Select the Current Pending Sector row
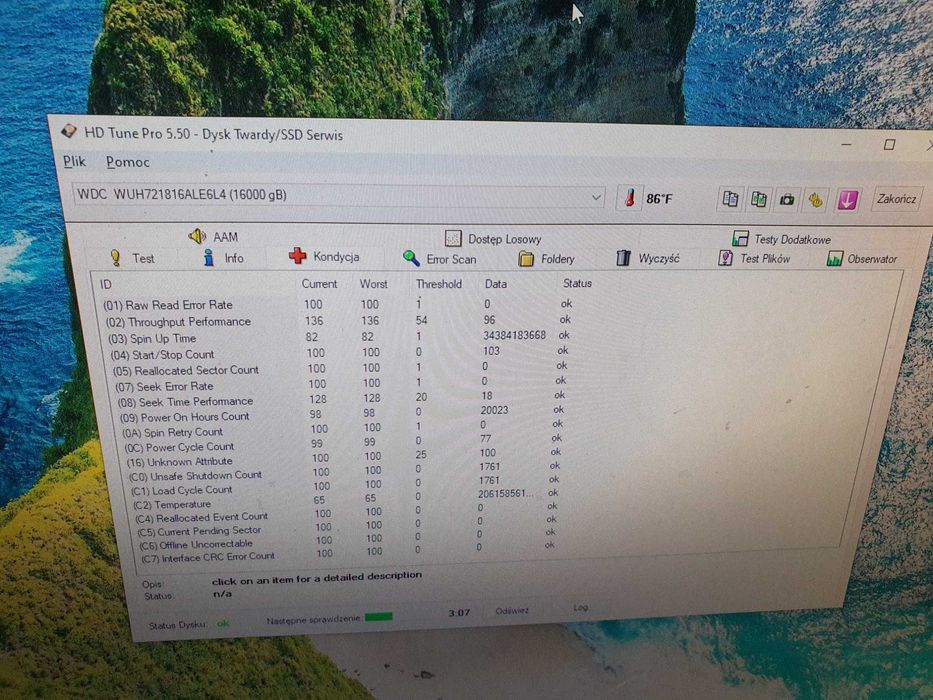The image size is (933, 700). point(346,528)
